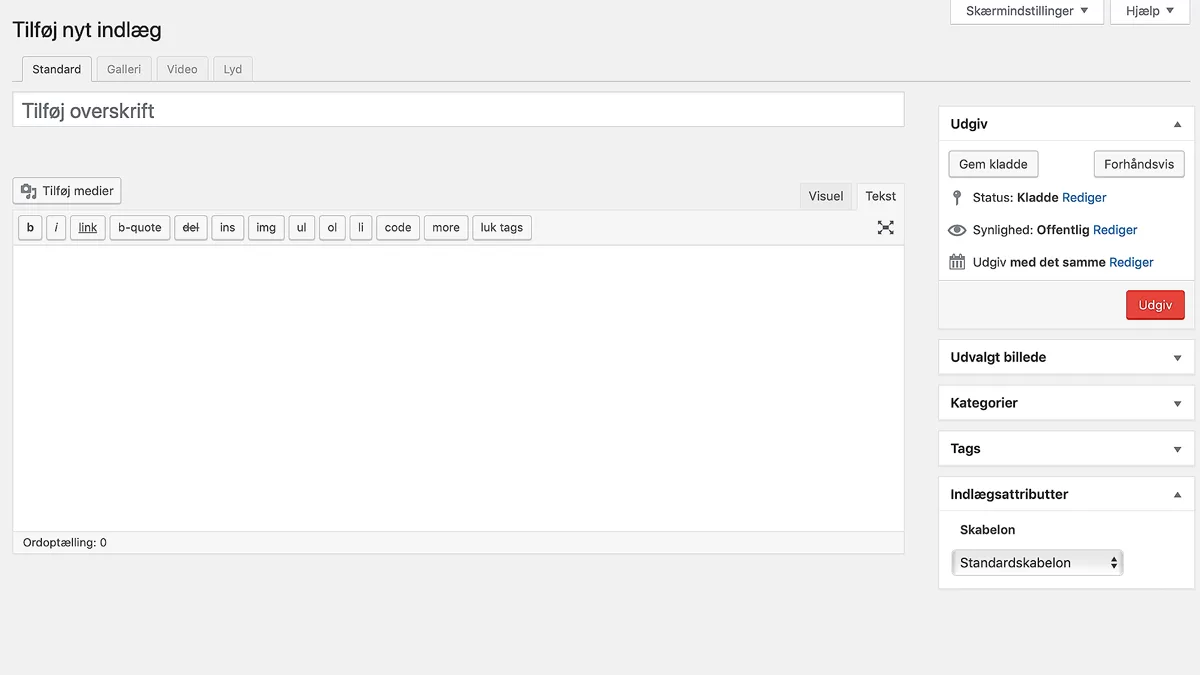Open the Skærmindstillinger dropdown
Viewport: 1200px width, 675px height.
point(1026,11)
